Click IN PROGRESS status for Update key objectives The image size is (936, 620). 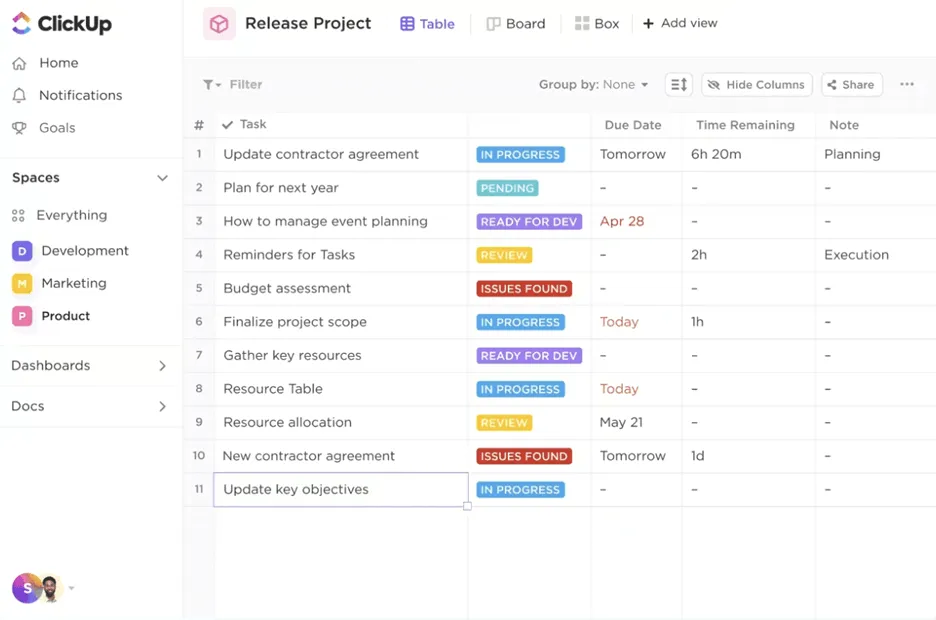[521, 490]
